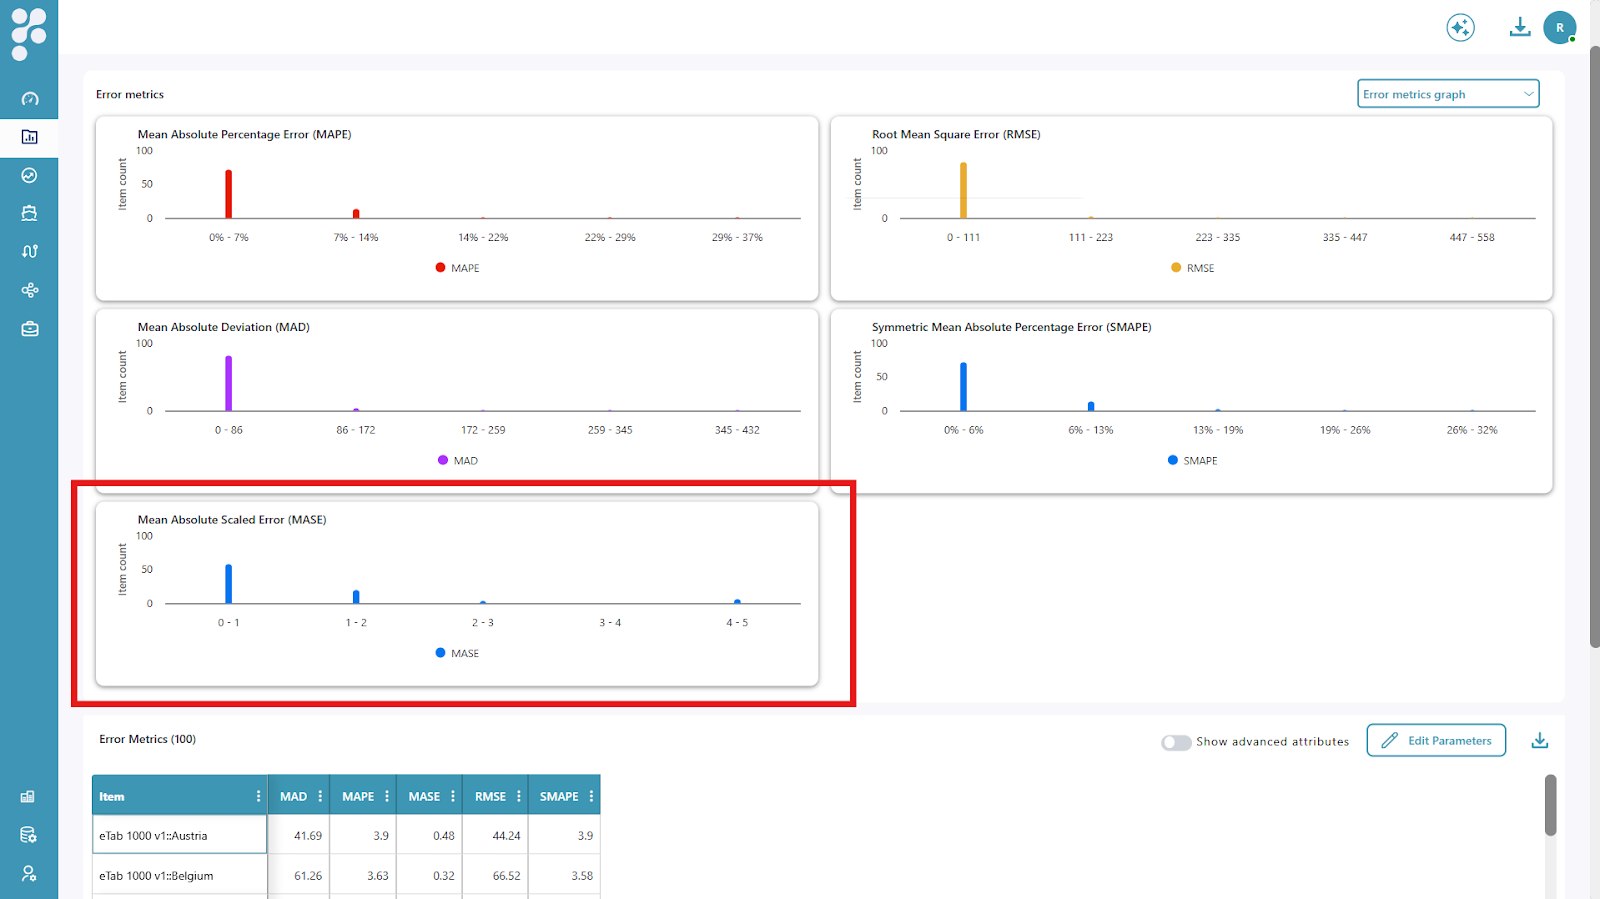1600x899 pixels.
Task: Click the 41.69 MAD value cell
Action: (299, 835)
